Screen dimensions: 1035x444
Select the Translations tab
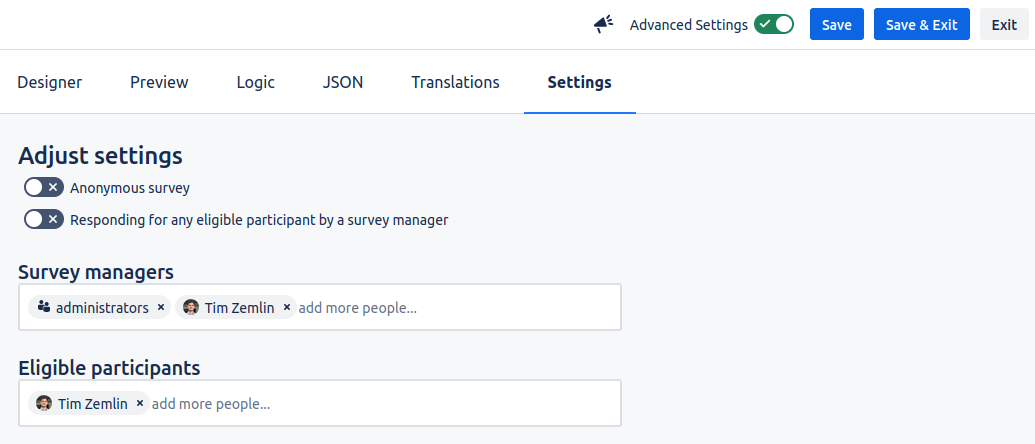click(455, 82)
